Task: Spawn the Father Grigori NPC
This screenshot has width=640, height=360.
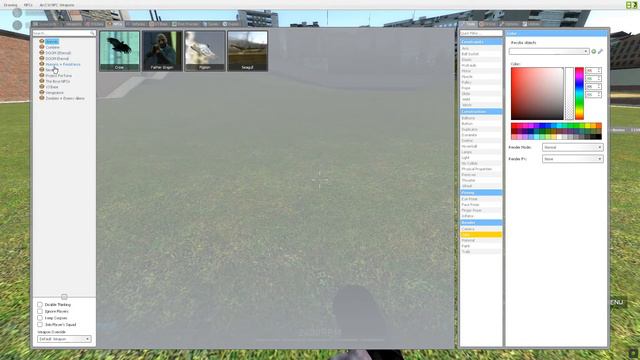Action: tap(162, 51)
